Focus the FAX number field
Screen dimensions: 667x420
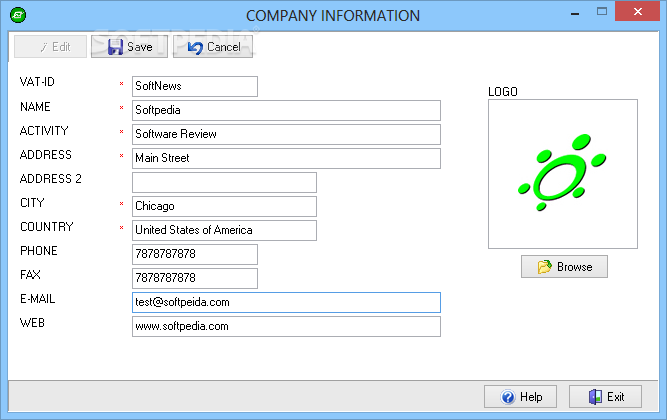tap(195, 278)
